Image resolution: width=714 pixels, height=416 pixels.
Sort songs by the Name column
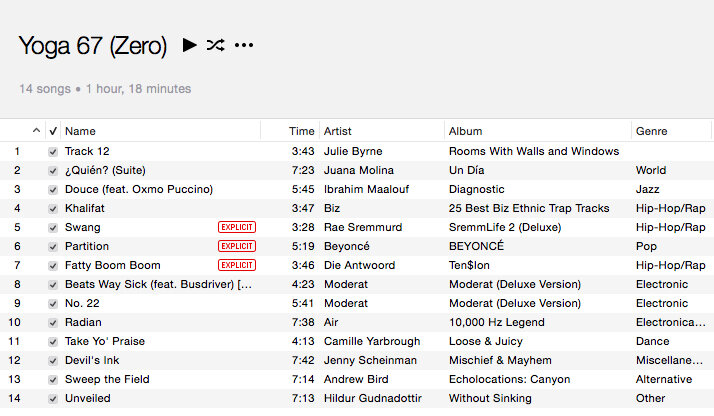(80, 131)
